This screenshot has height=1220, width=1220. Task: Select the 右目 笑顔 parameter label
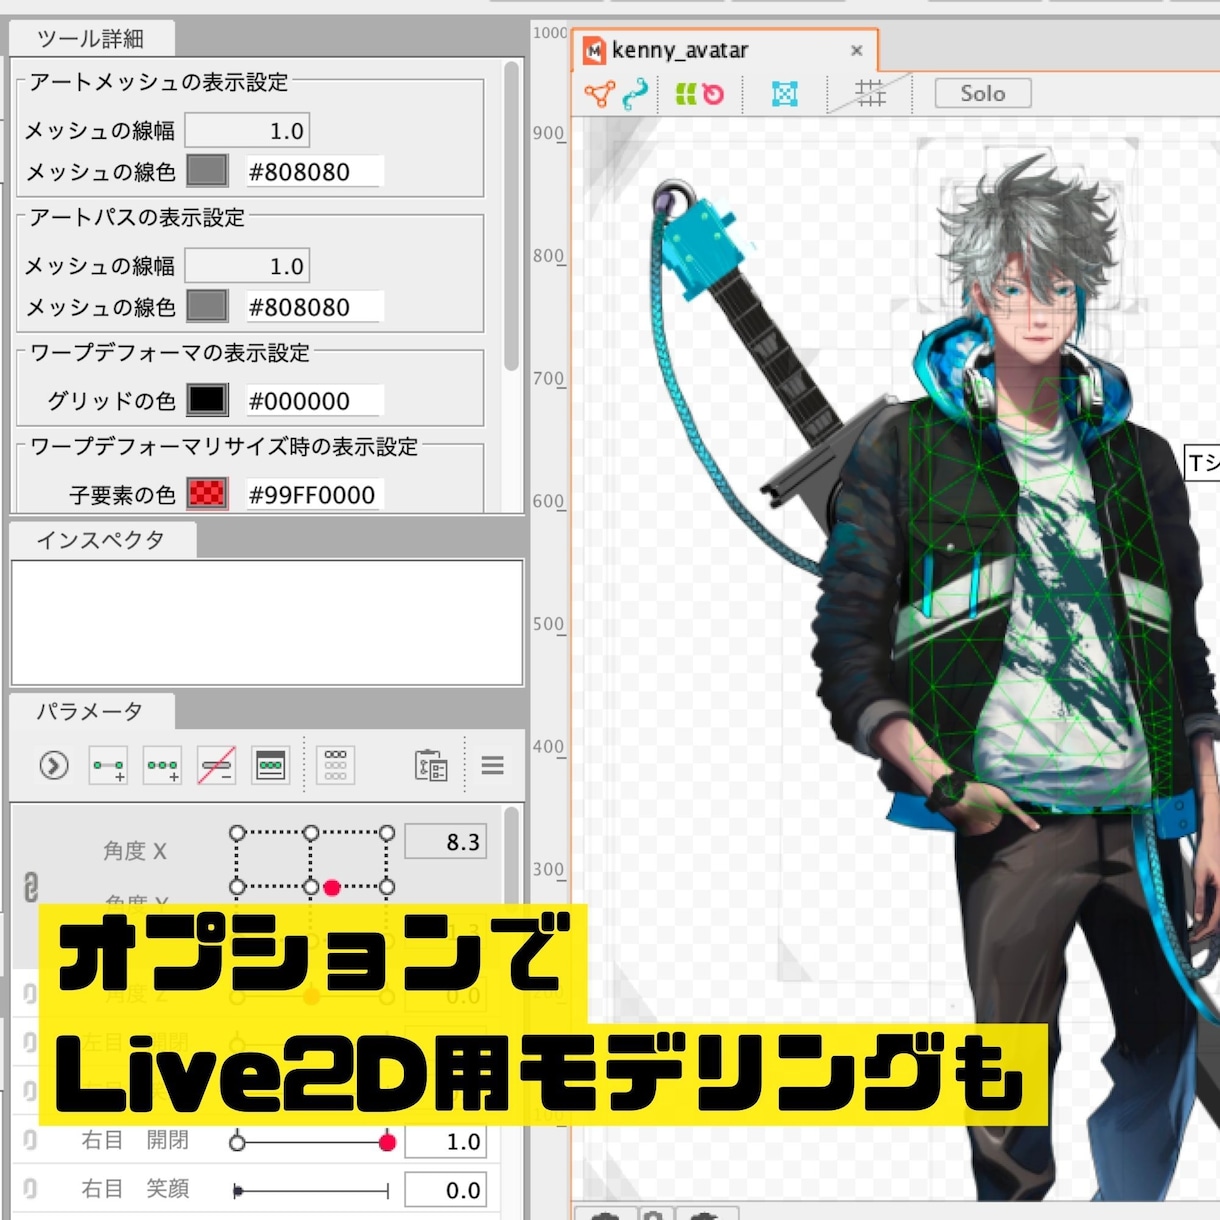click(135, 1189)
